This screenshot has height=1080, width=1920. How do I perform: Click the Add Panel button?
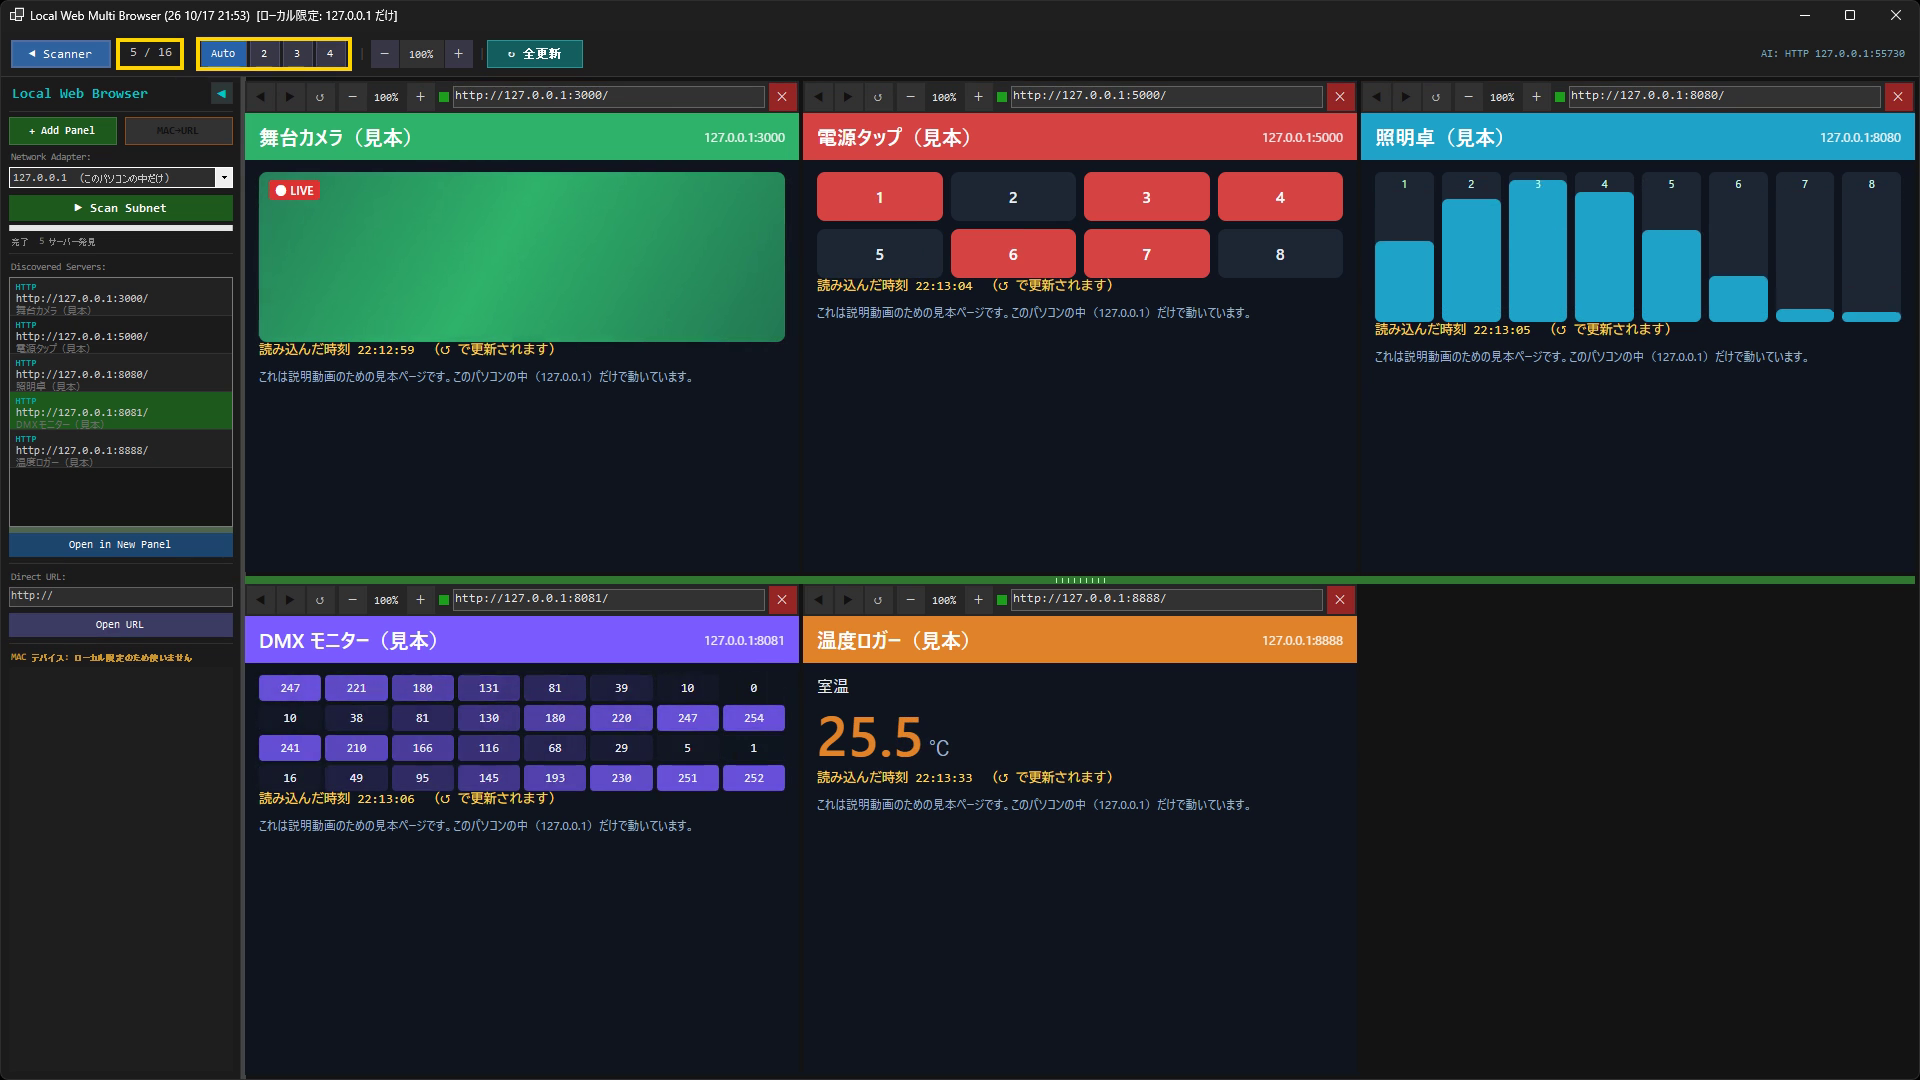click(63, 131)
